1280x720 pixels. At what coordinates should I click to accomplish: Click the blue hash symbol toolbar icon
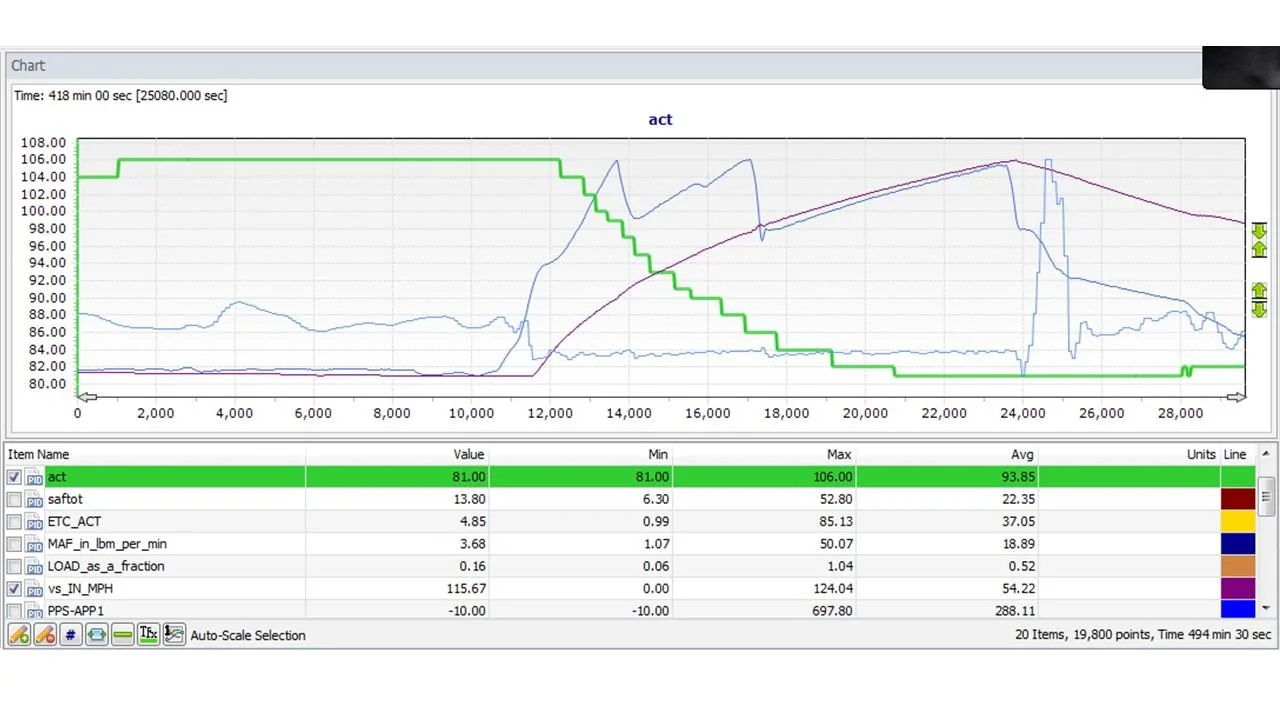(x=71, y=635)
